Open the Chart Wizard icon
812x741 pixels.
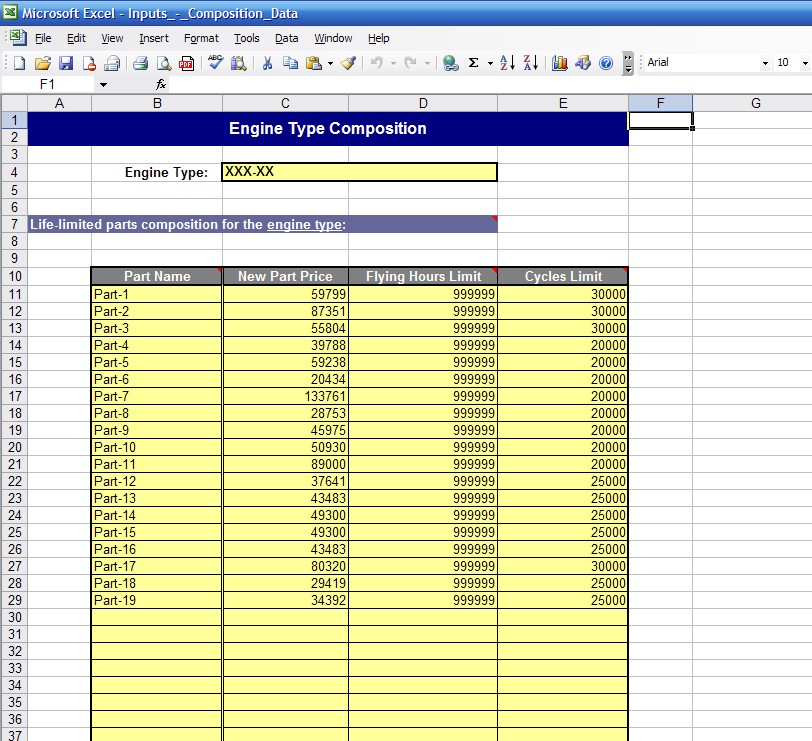point(559,63)
